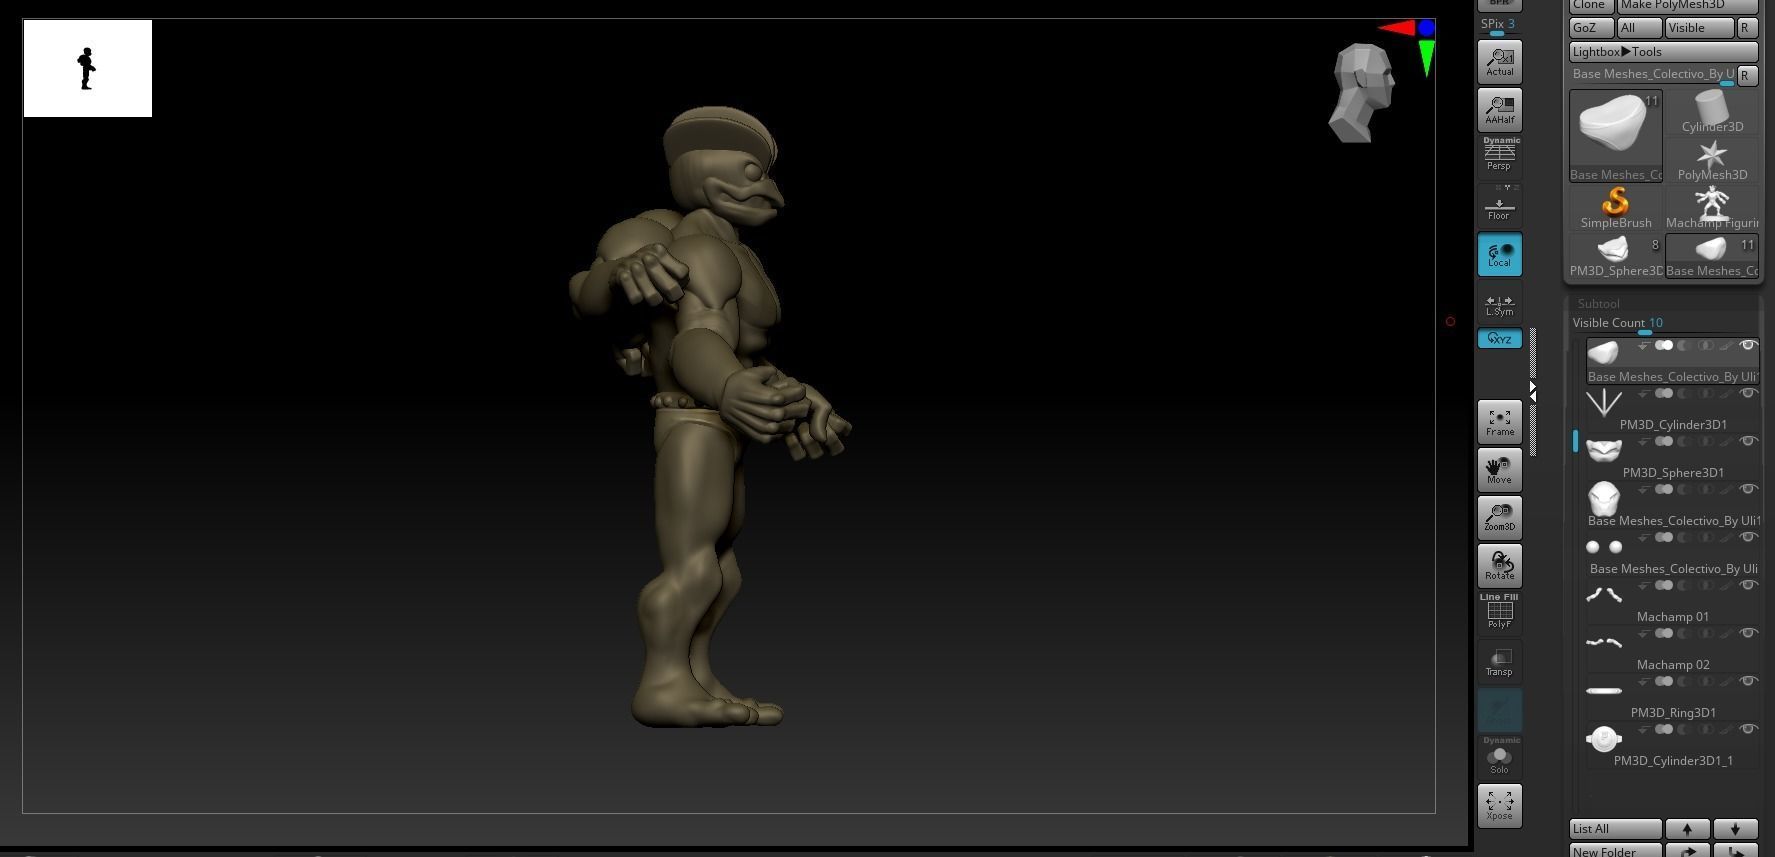Toggle the Floor grid button
The height and width of the screenshot is (857, 1775).
(x=1499, y=205)
